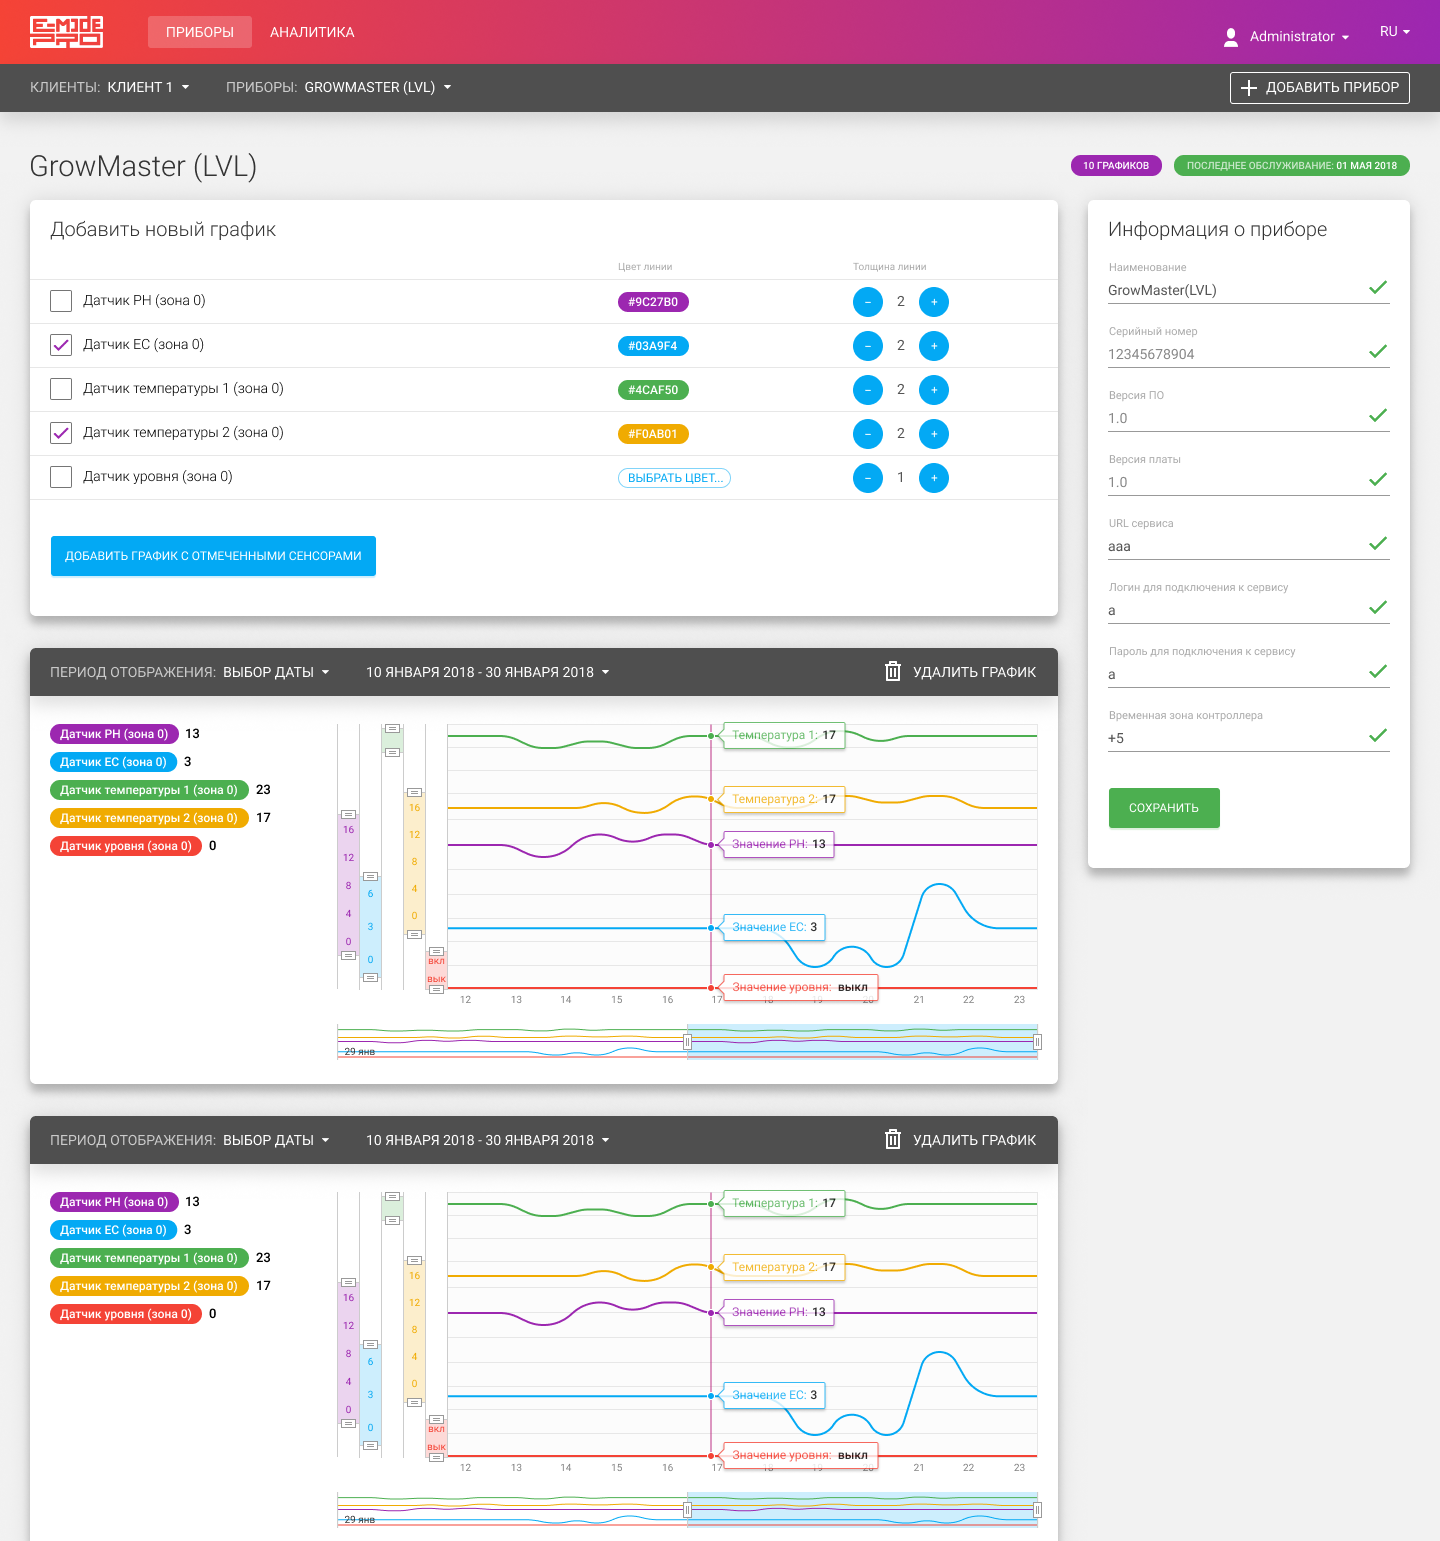Image resolution: width=1440 pixels, height=1541 pixels.
Task: Toggle Датчик уровня legend in first chart
Action: pyautogui.click(x=126, y=846)
